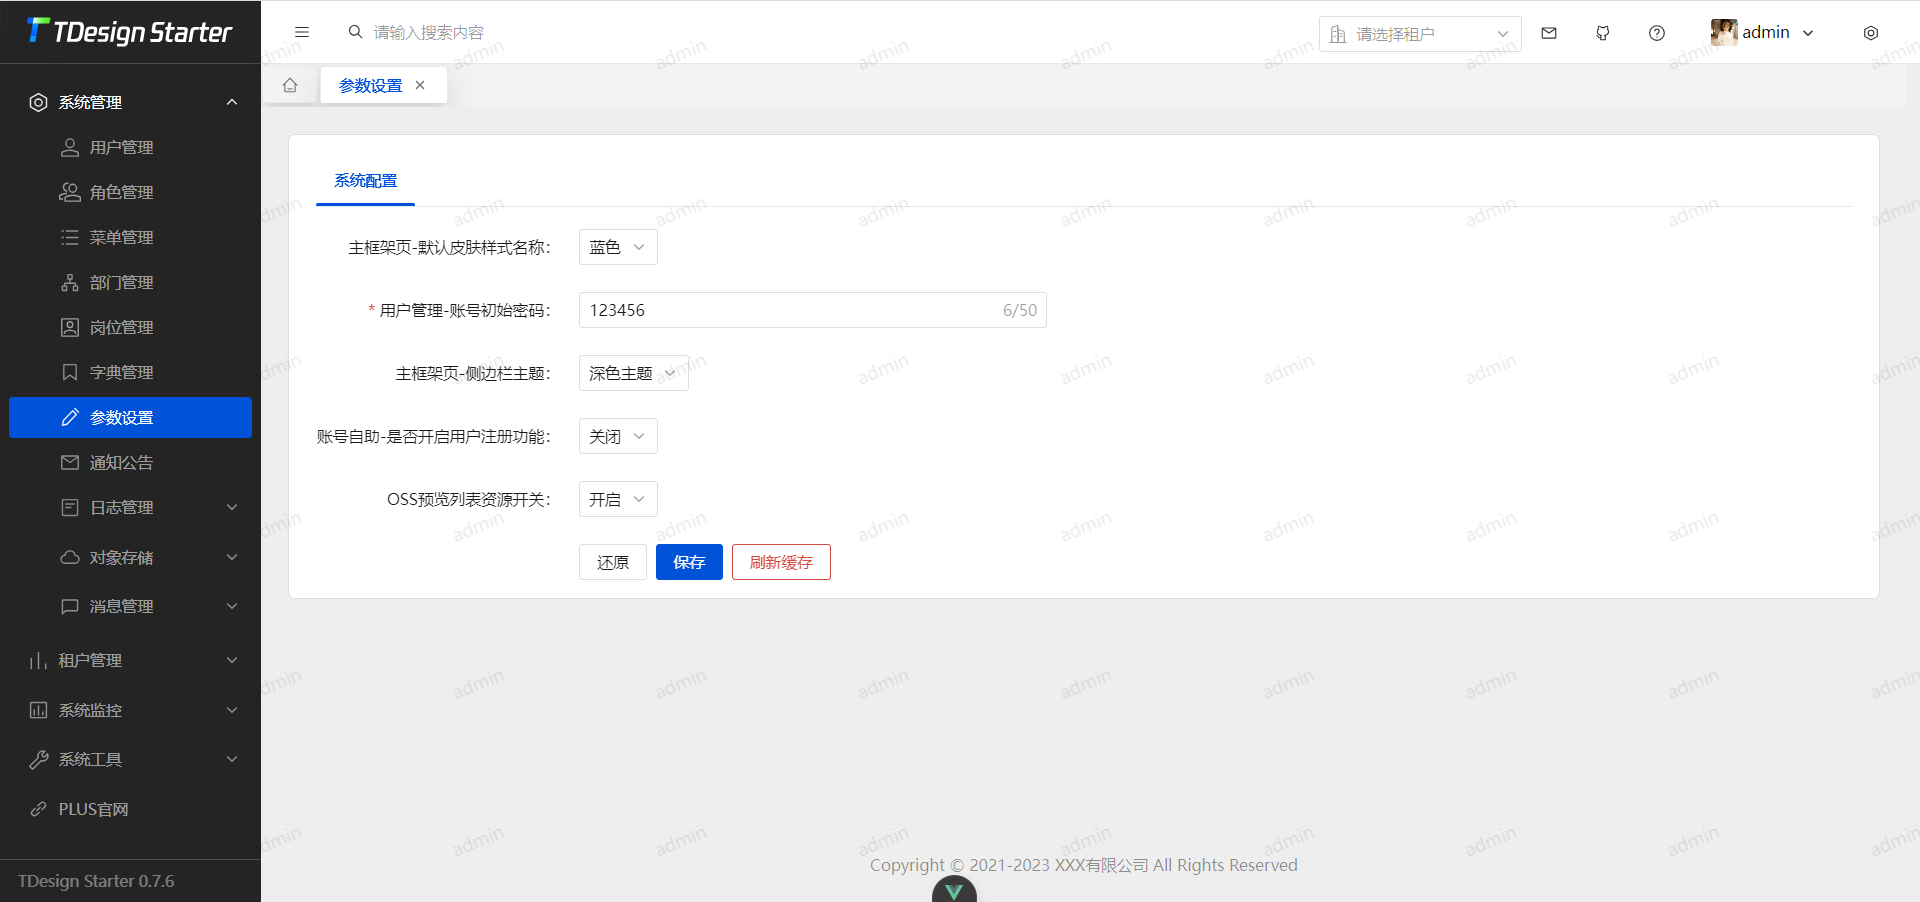The image size is (1920, 902).
Task: Select the 系统配置 tab
Action: click(x=365, y=181)
